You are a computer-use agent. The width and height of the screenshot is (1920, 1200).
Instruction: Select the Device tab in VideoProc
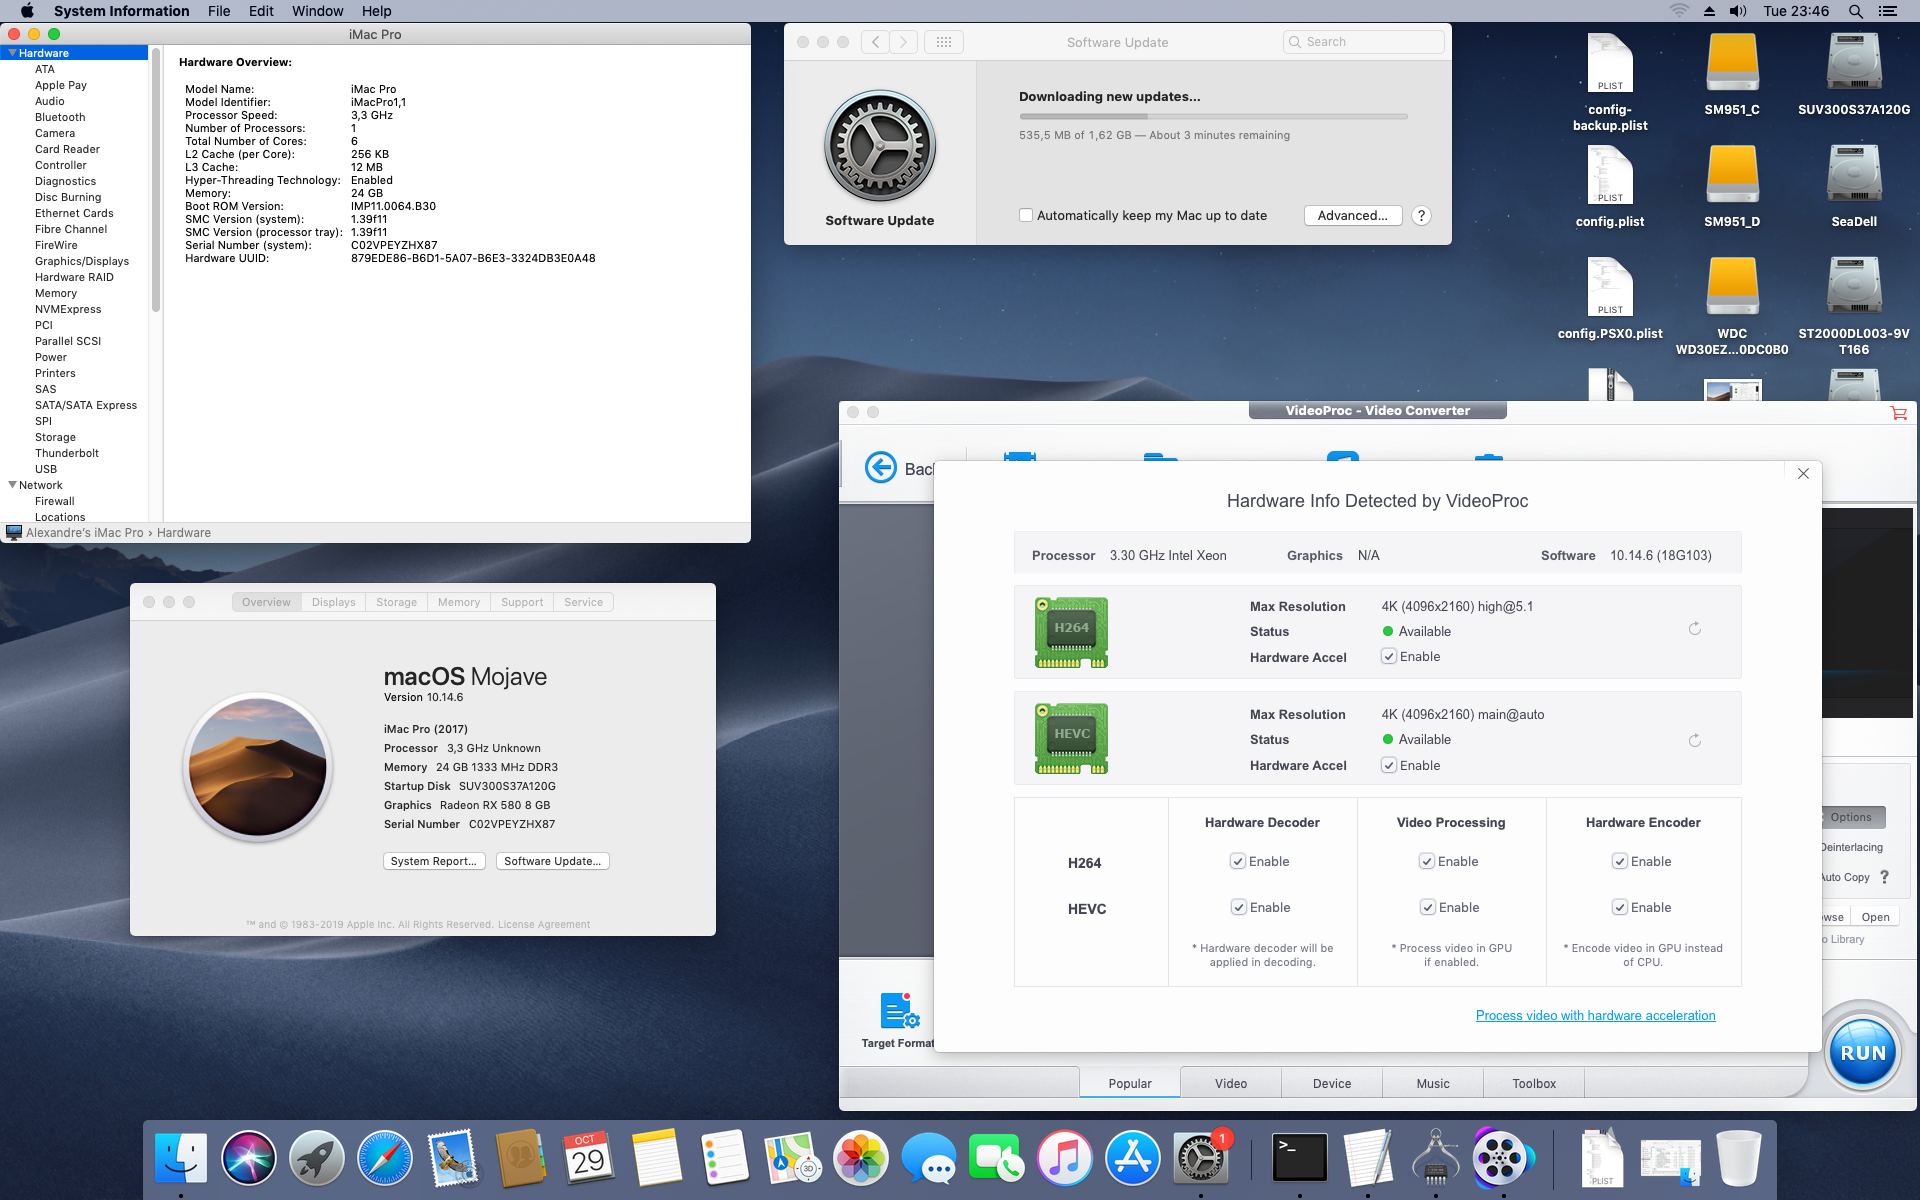point(1332,1084)
